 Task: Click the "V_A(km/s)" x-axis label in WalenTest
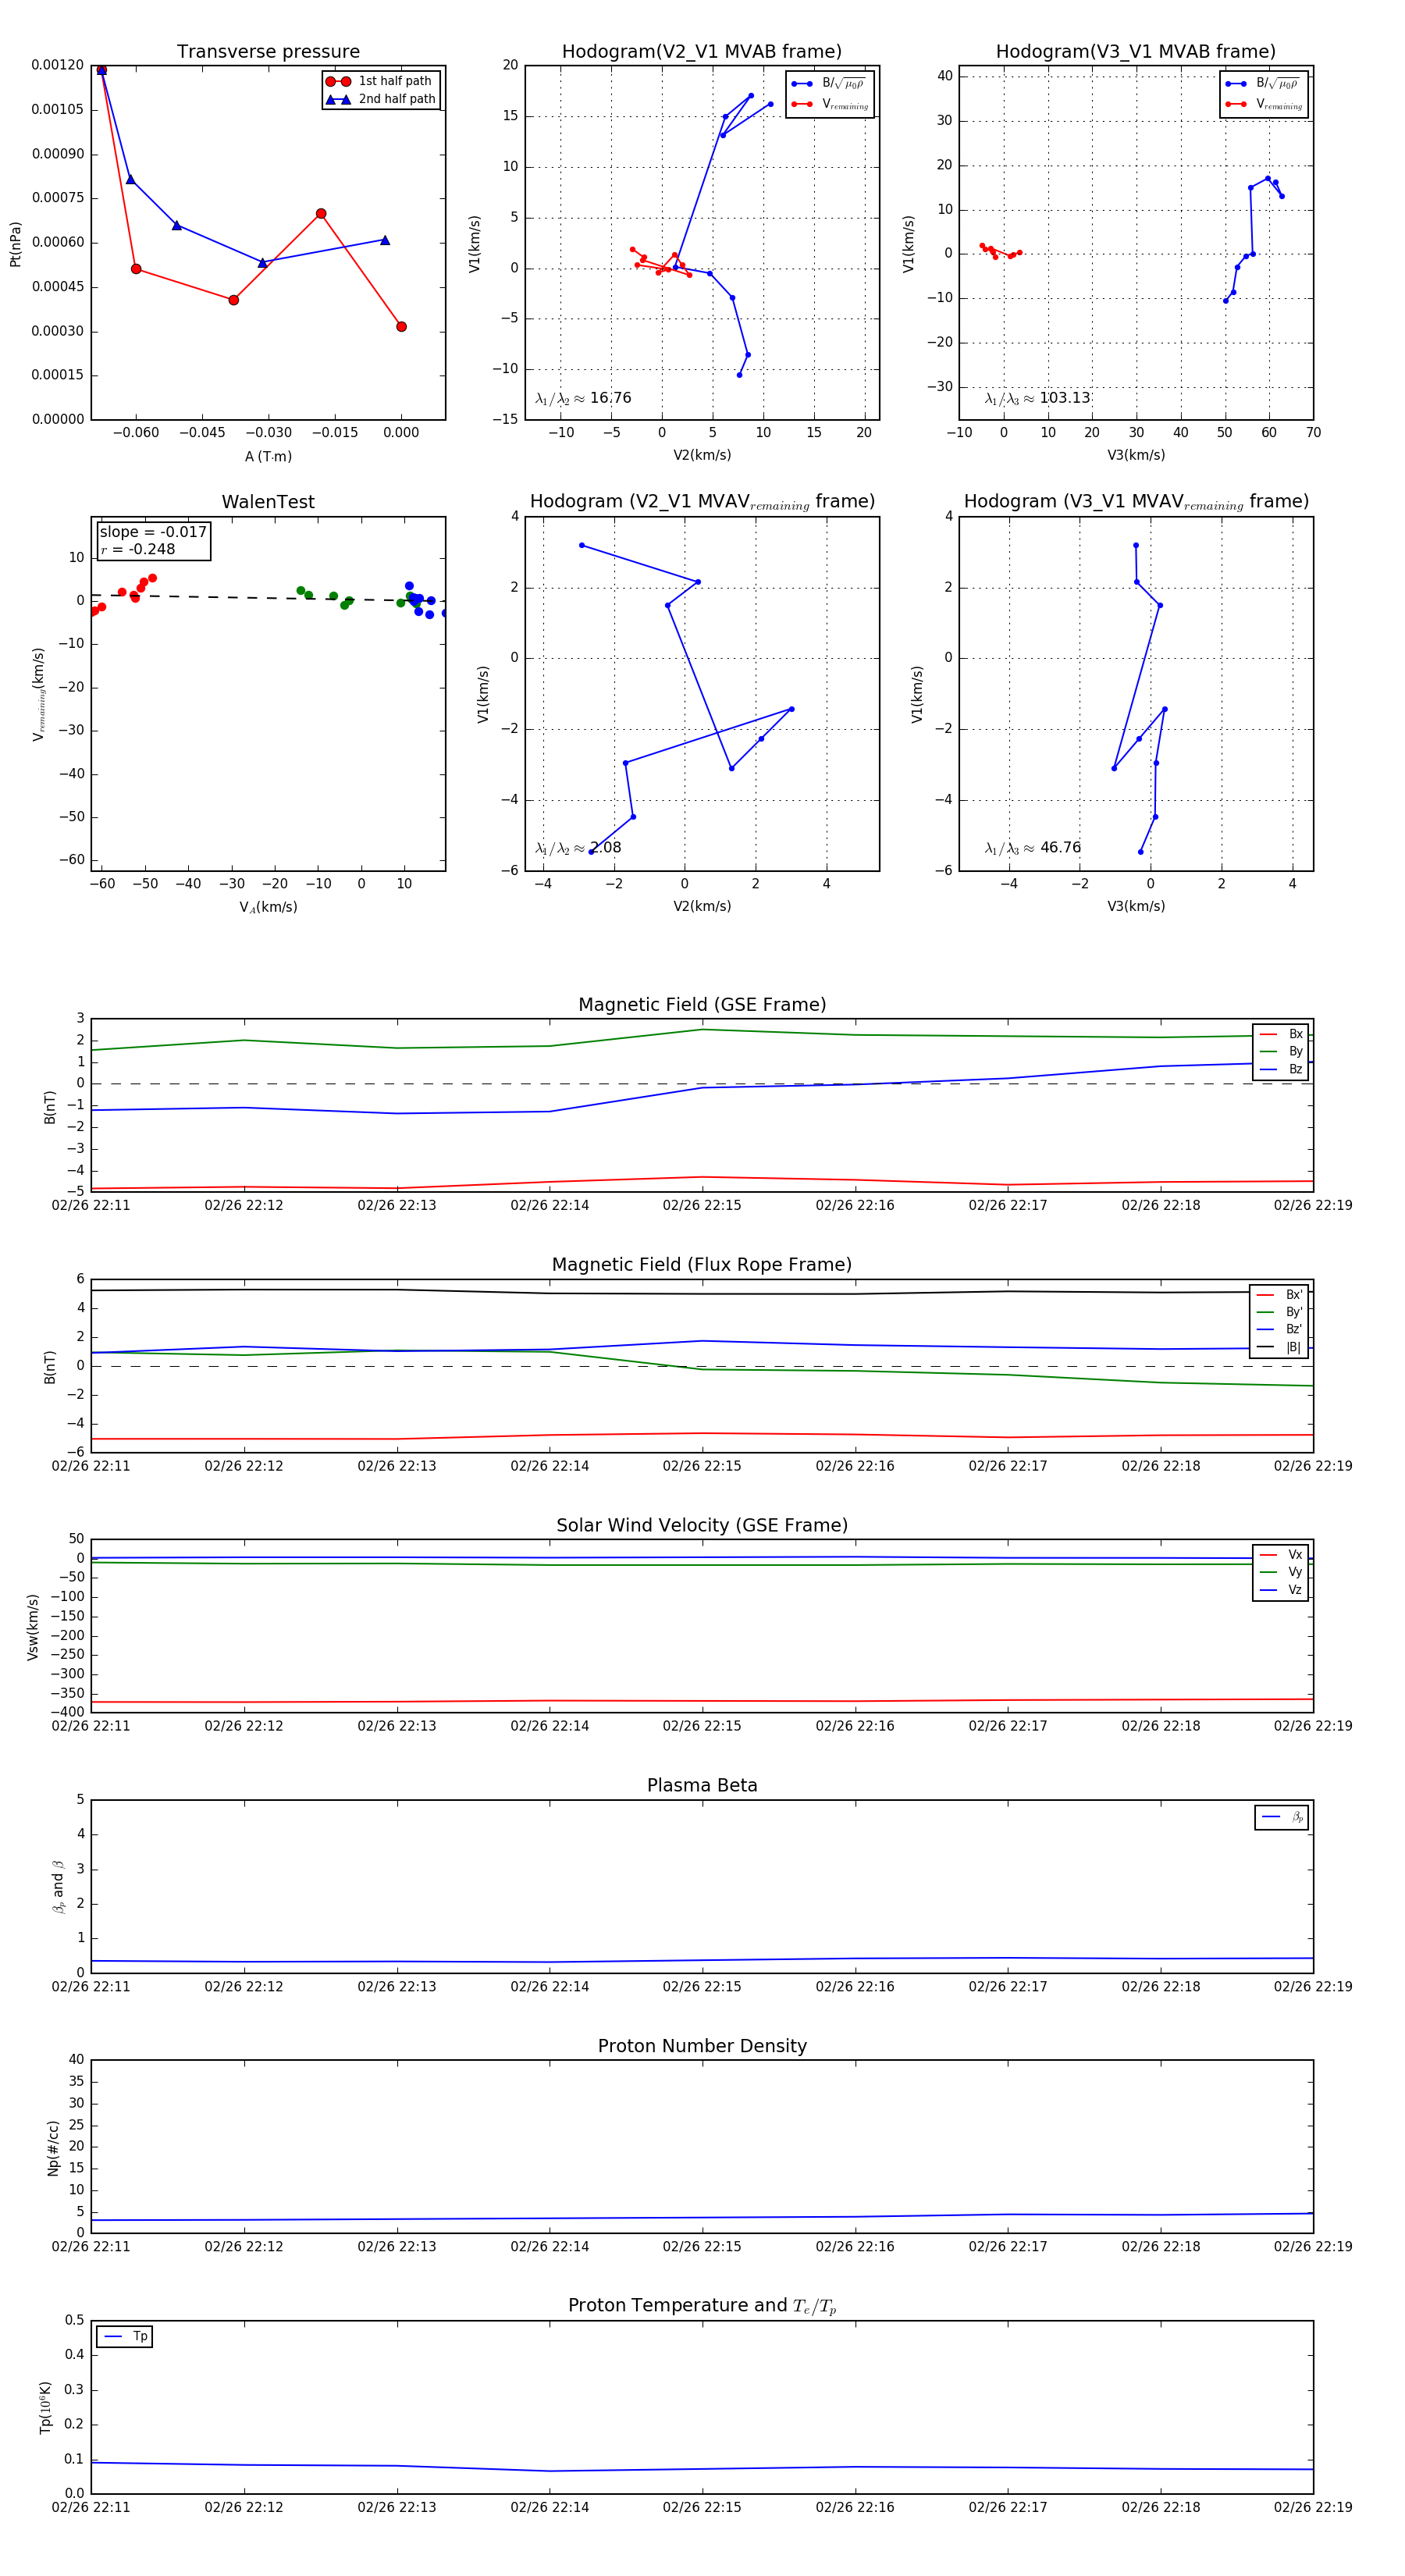(x=268, y=907)
